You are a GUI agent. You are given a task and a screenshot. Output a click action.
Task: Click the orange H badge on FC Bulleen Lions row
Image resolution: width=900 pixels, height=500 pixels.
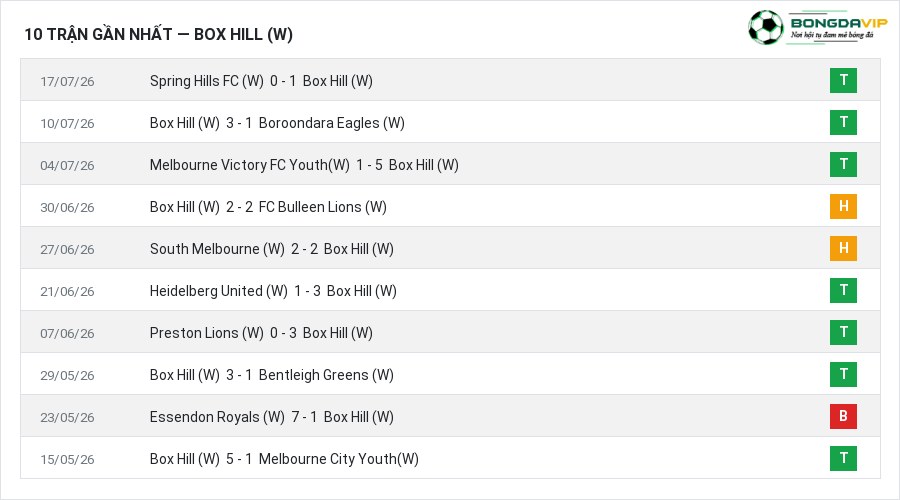[843, 206]
